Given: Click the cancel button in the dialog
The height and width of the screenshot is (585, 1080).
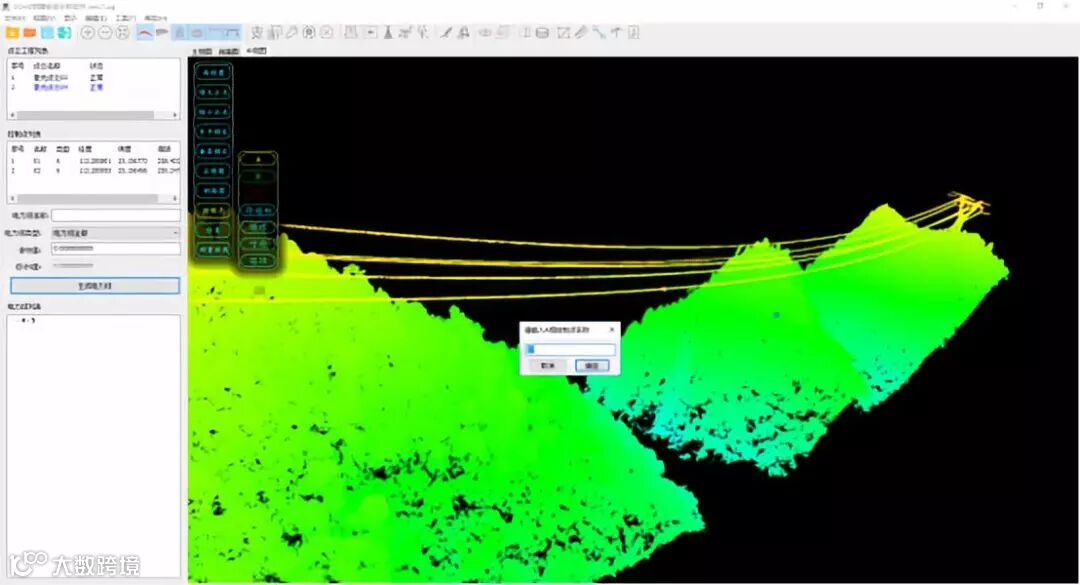Looking at the screenshot, I should pos(548,365).
